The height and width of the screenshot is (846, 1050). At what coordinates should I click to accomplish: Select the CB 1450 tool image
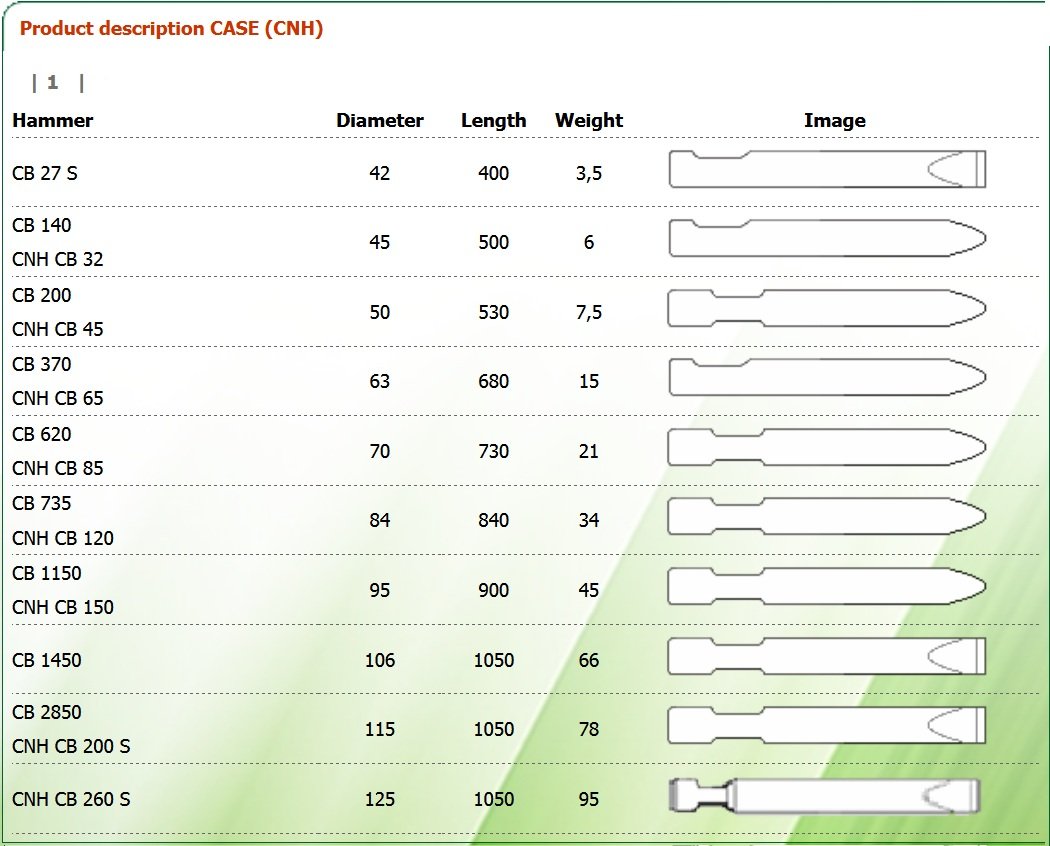click(828, 656)
